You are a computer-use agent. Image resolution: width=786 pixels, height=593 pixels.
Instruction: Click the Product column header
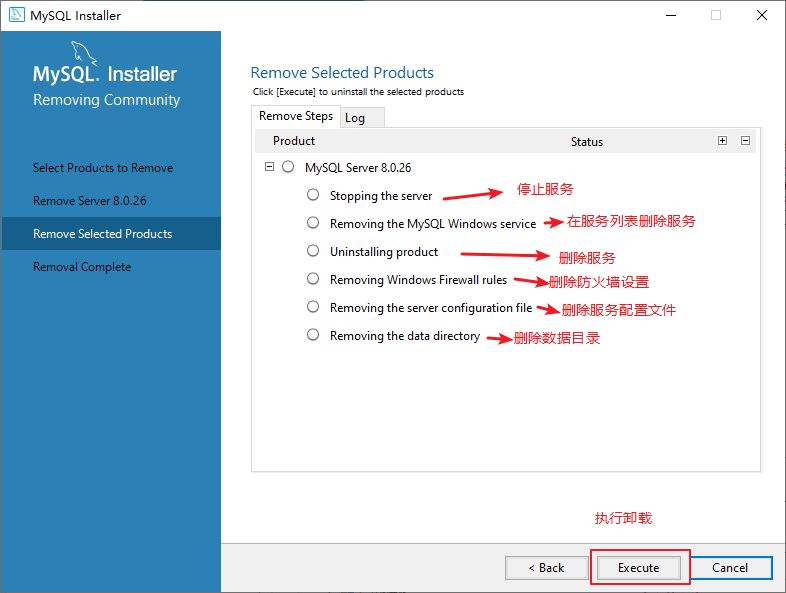[x=294, y=141]
